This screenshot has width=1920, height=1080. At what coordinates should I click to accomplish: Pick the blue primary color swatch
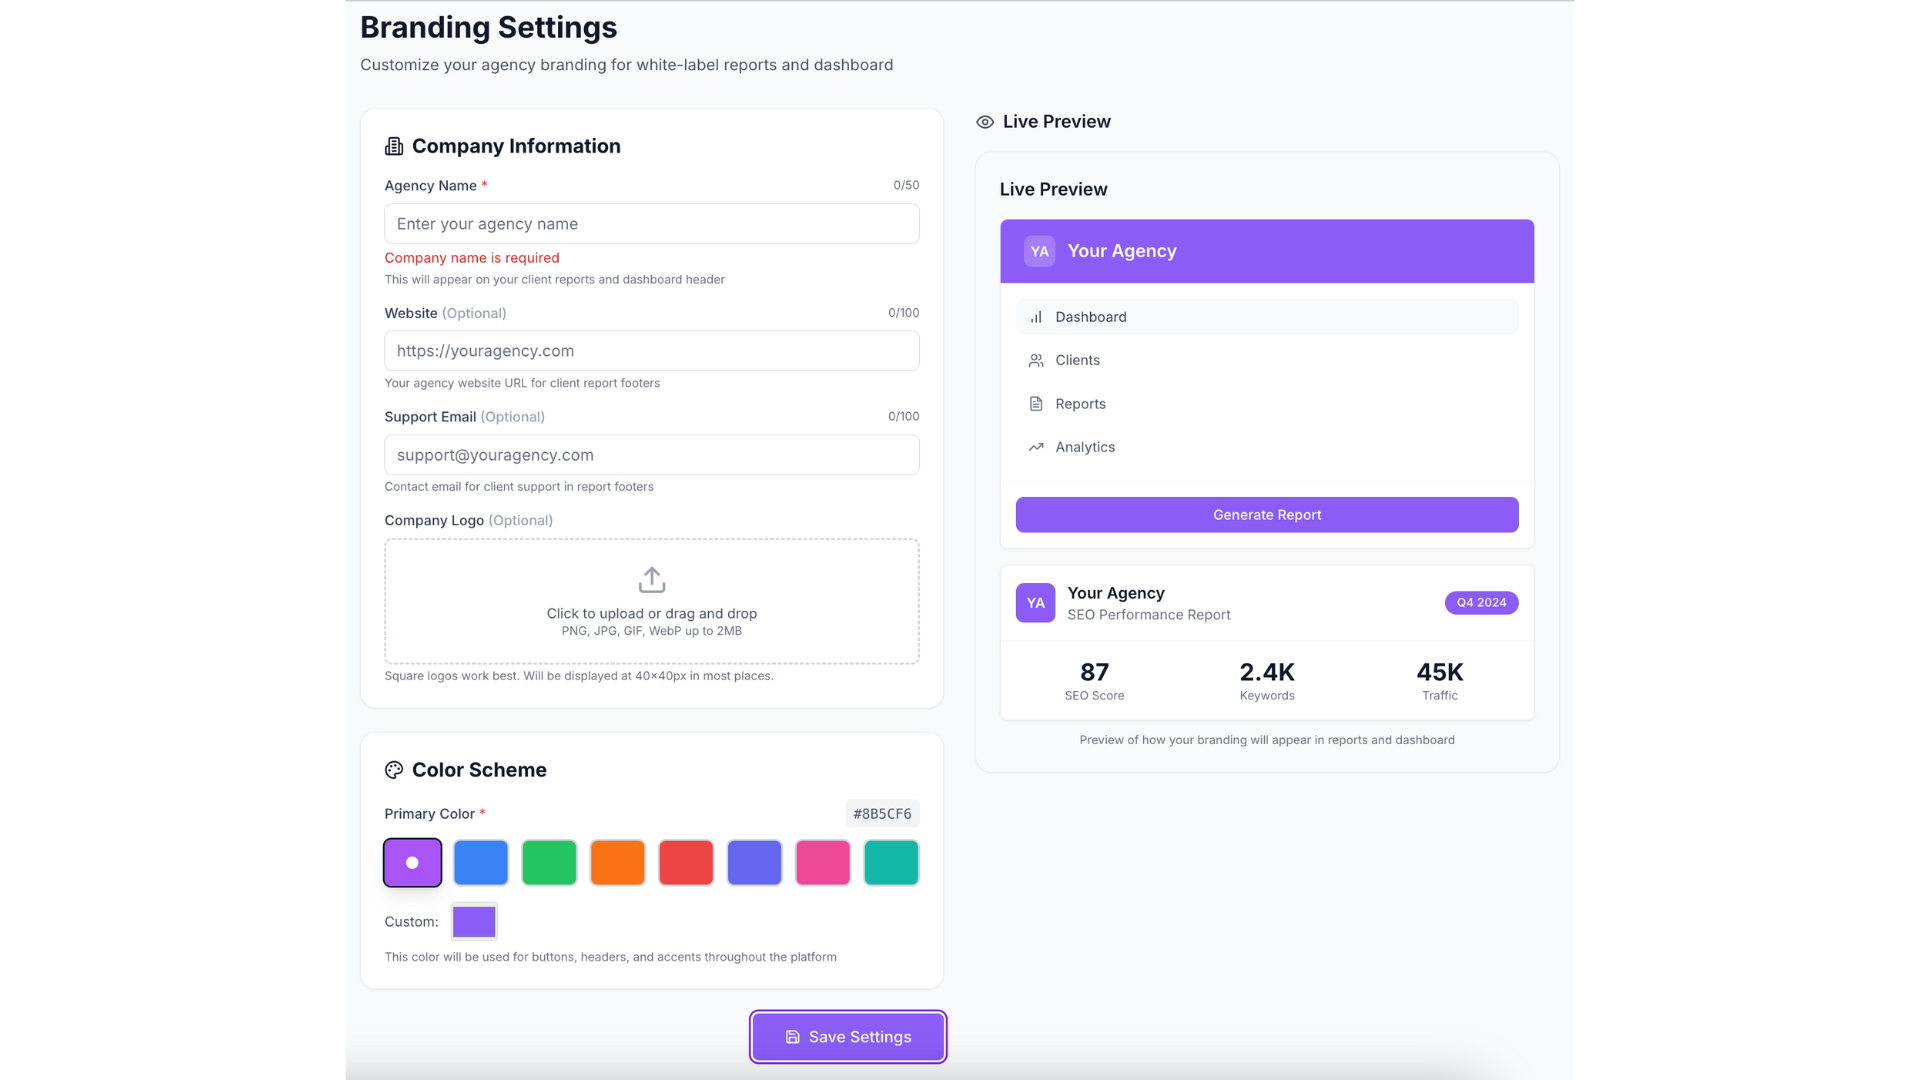click(481, 863)
